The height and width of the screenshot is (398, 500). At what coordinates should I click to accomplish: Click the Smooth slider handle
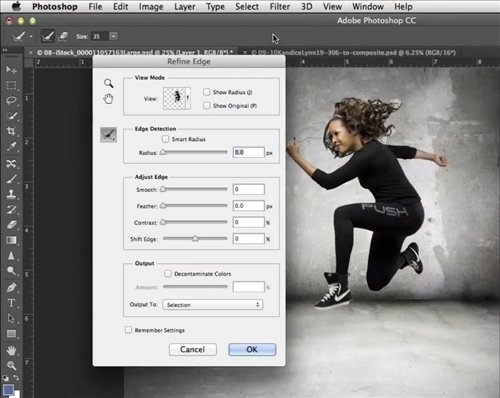(163, 189)
